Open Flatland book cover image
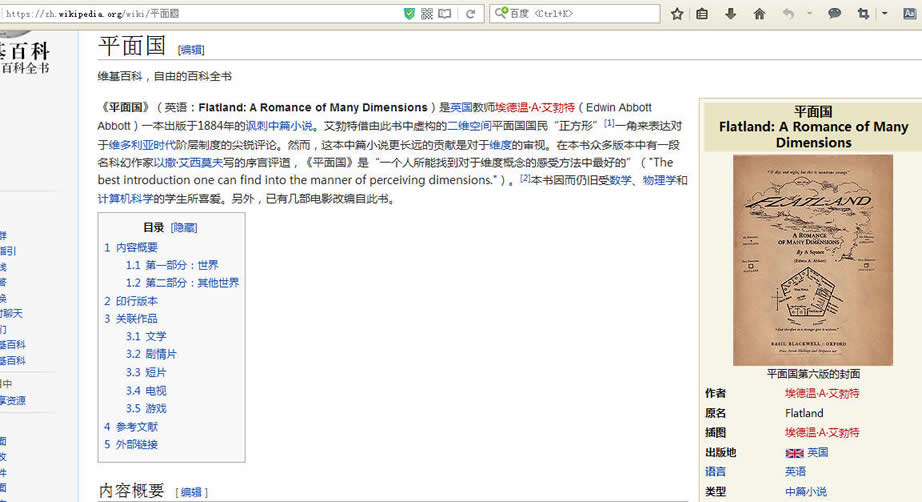The width and height of the screenshot is (922, 502). click(813, 260)
